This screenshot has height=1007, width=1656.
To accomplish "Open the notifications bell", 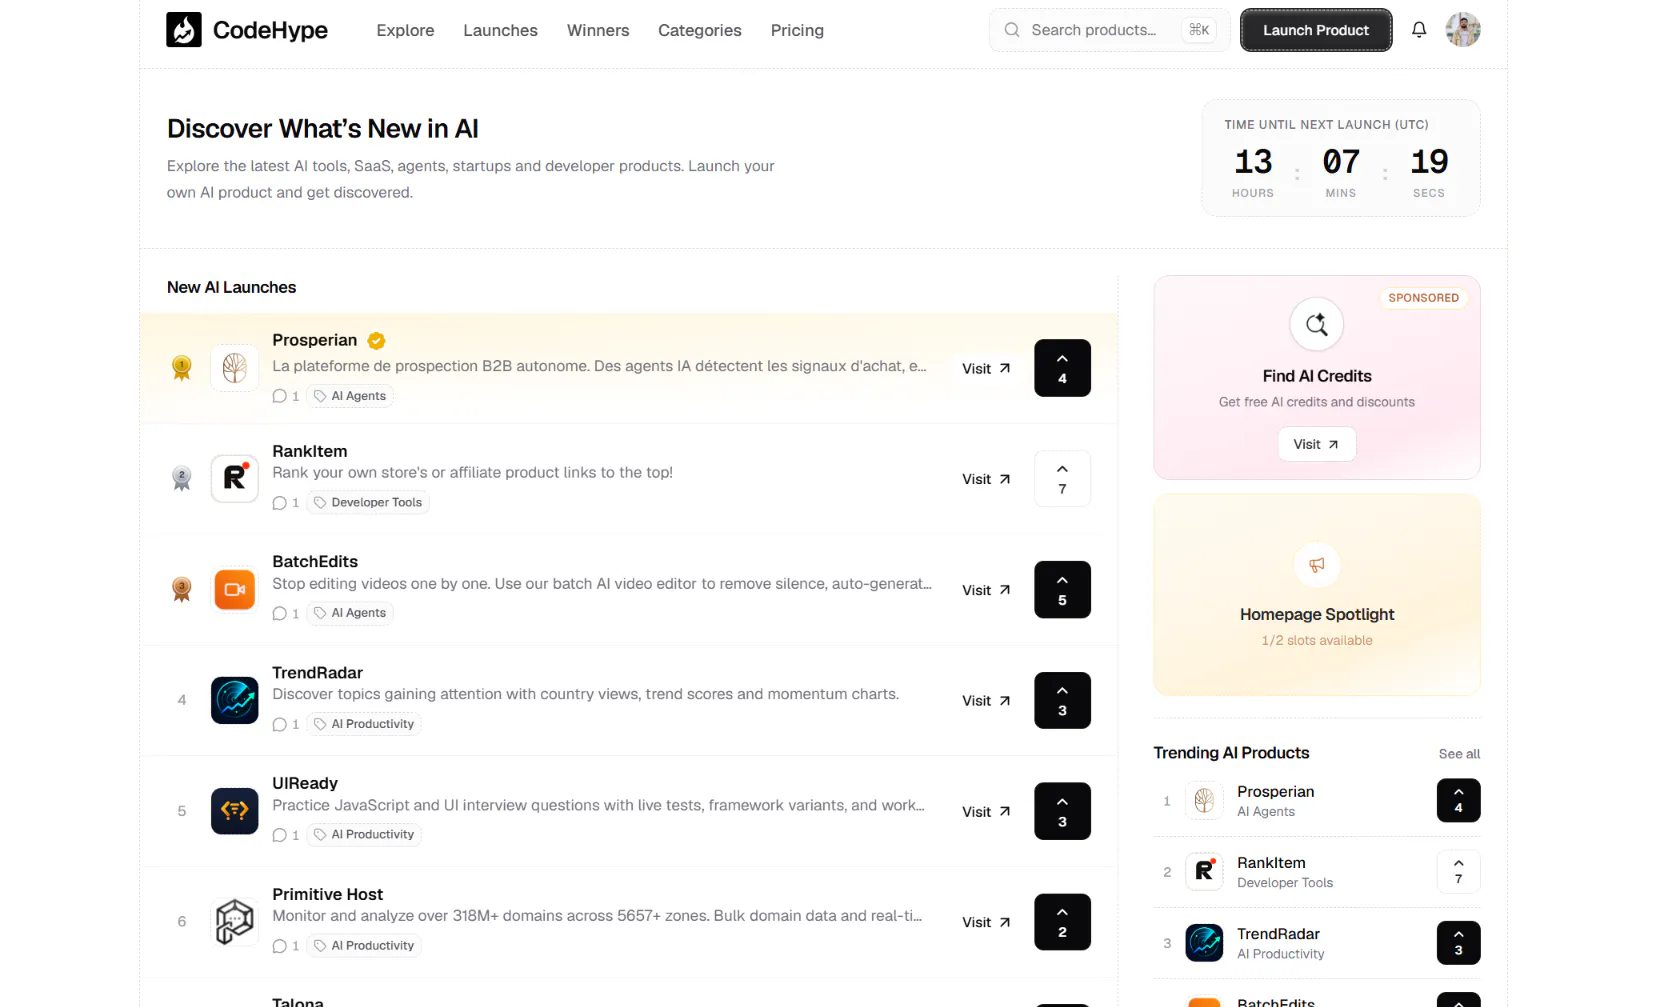I will click(1419, 30).
